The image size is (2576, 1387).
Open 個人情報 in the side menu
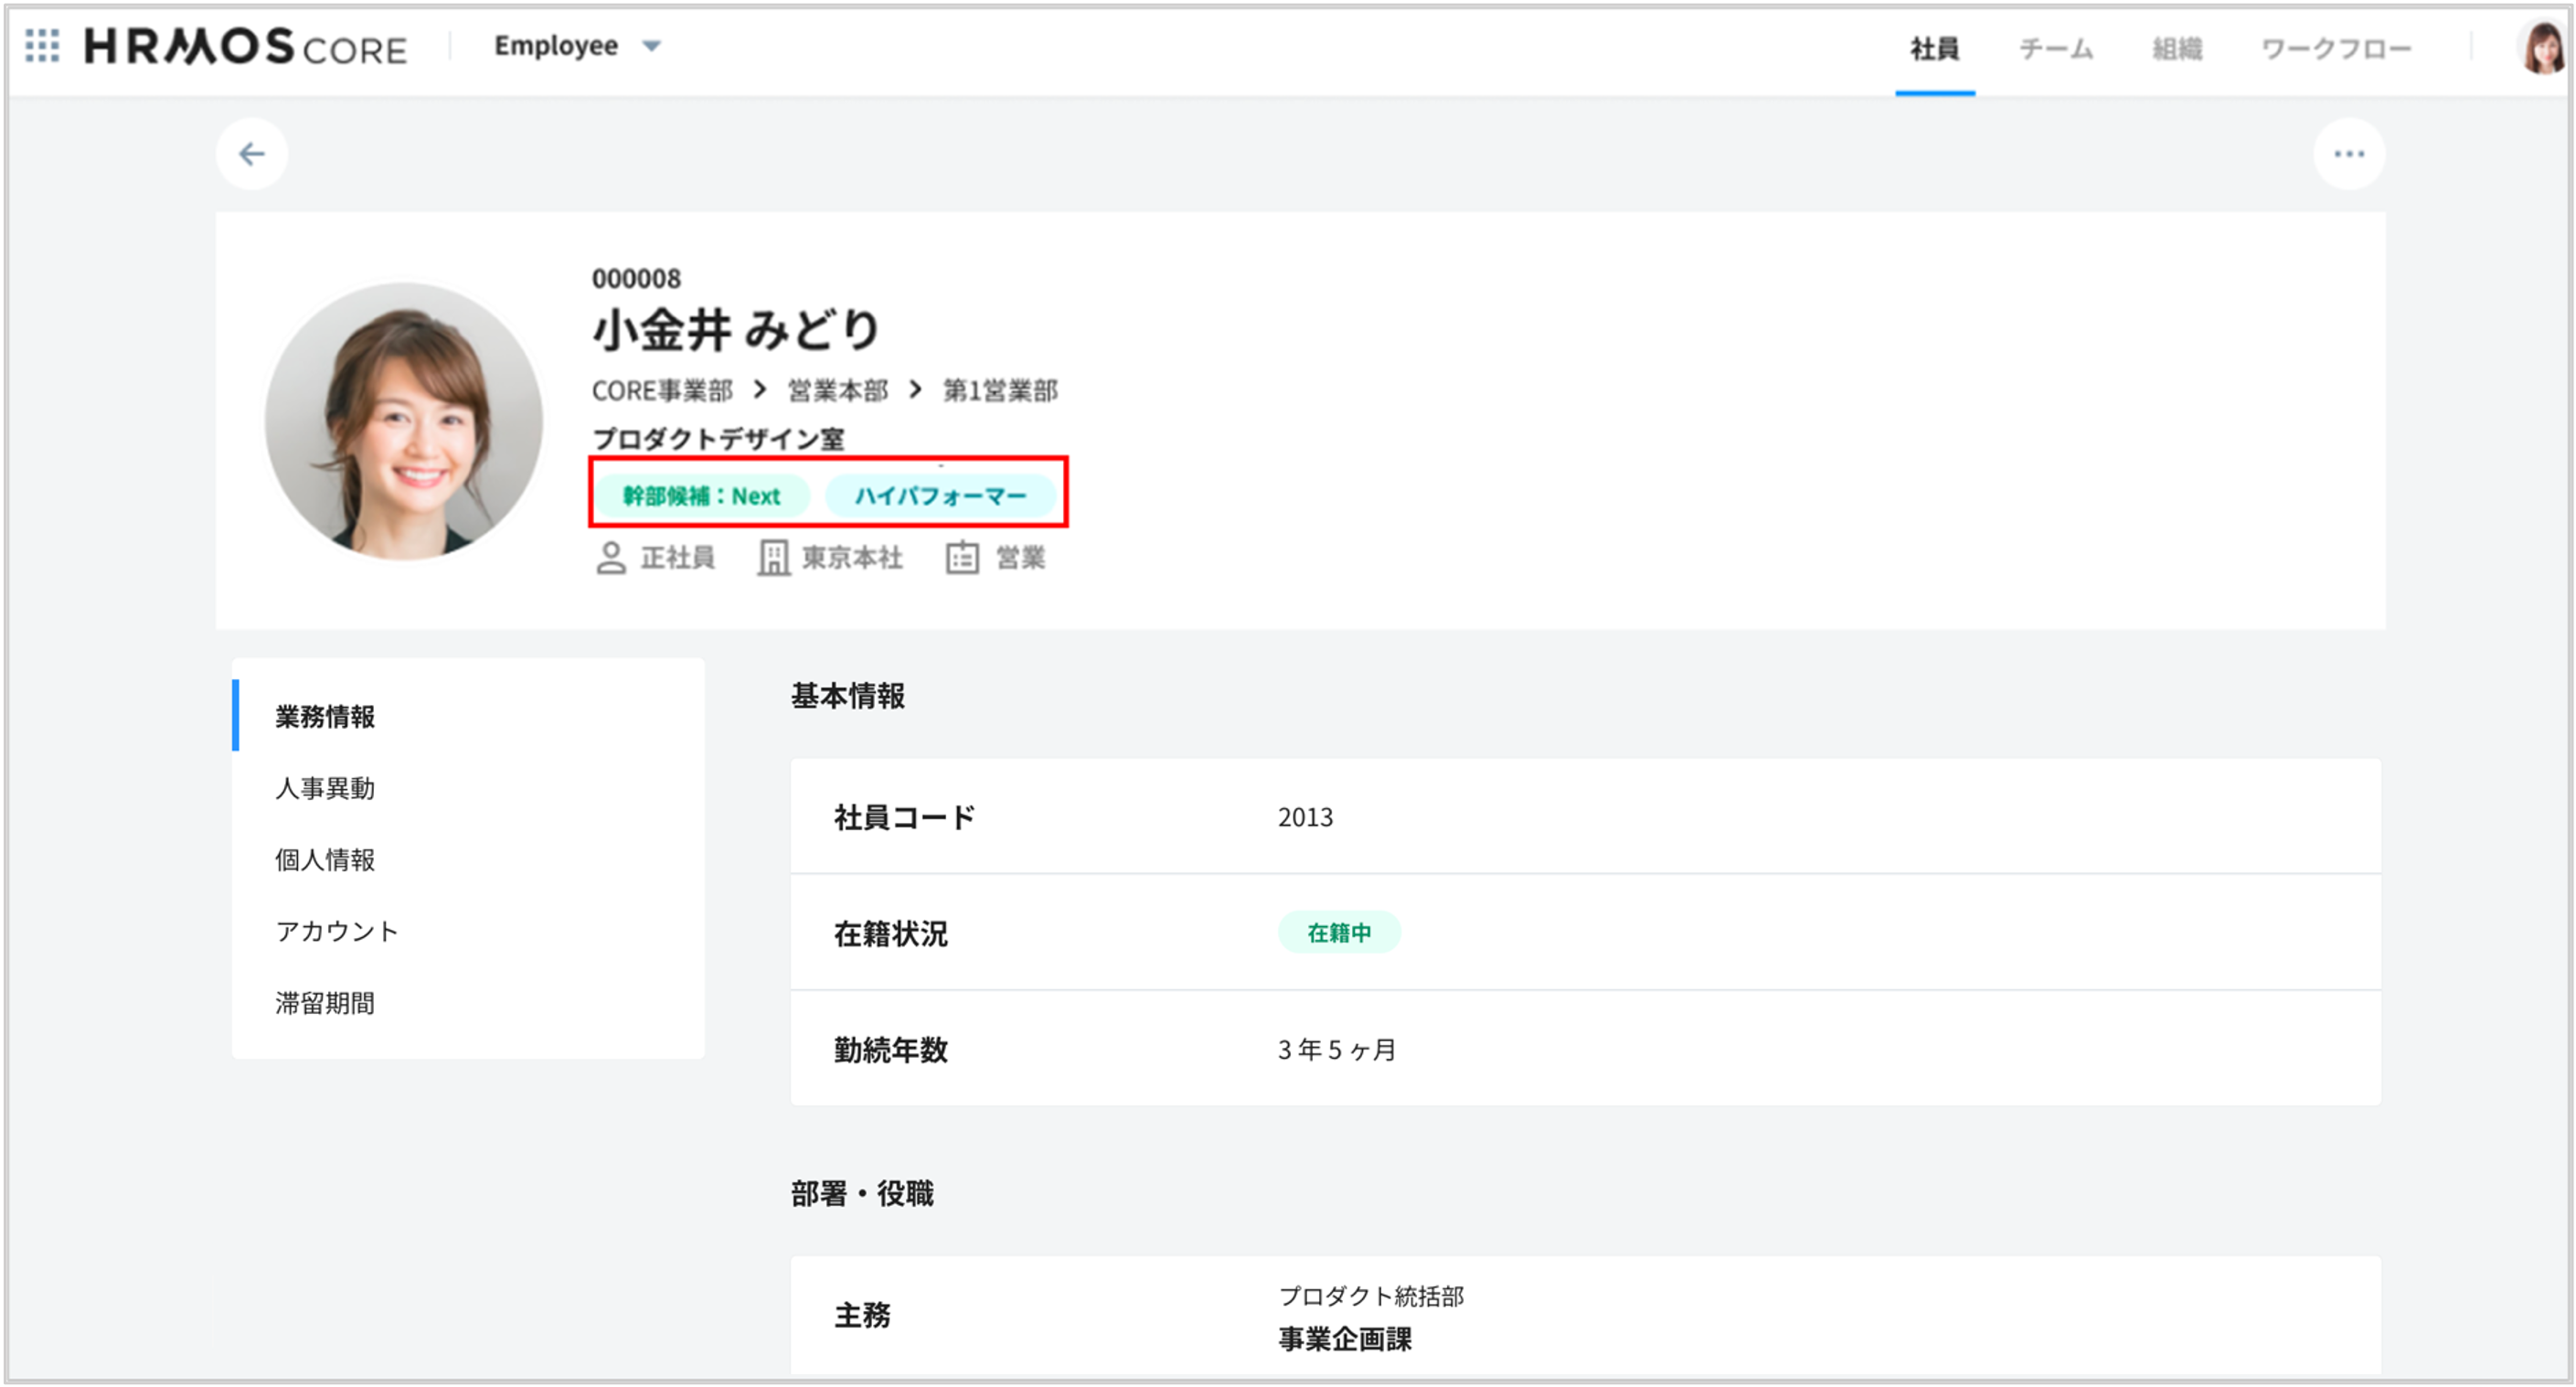pyautogui.click(x=325, y=860)
